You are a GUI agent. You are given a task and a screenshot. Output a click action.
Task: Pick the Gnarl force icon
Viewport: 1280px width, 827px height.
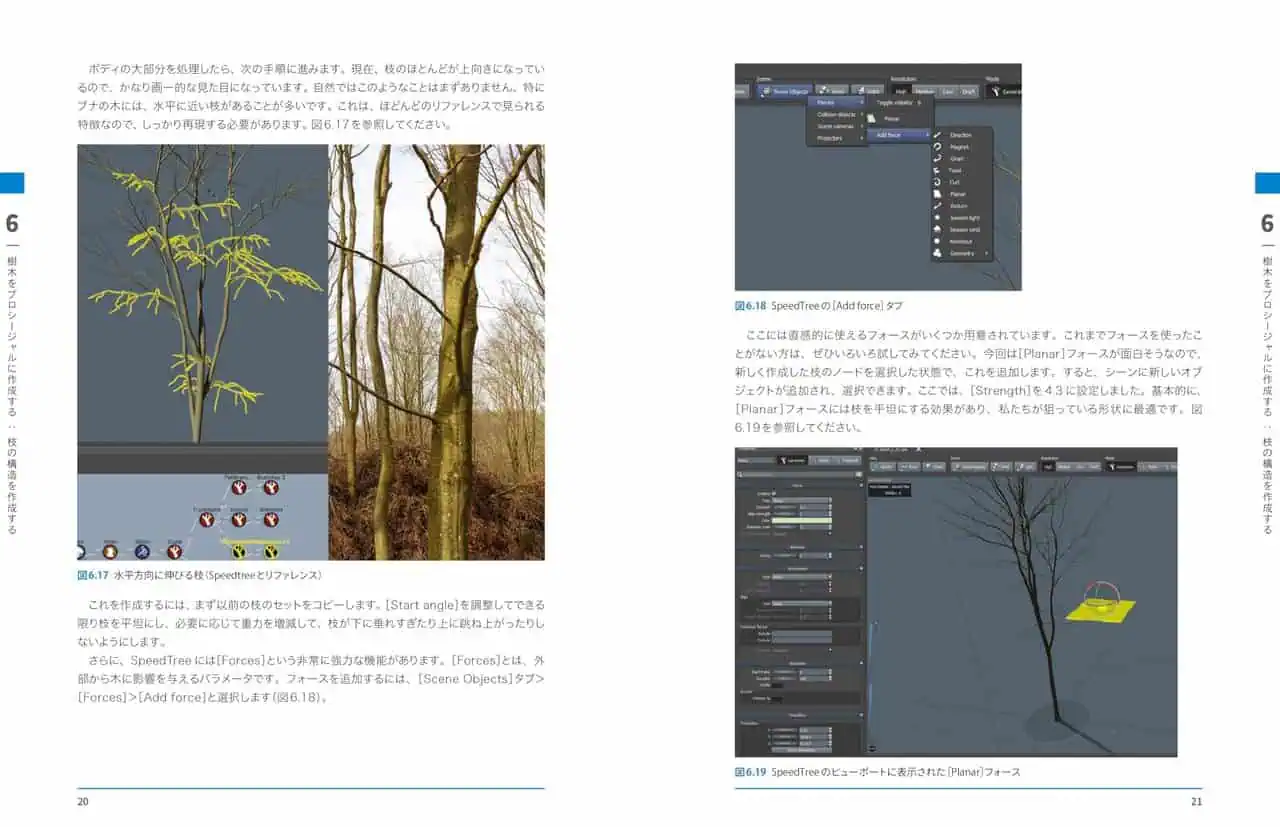pyautogui.click(x=937, y=158)
